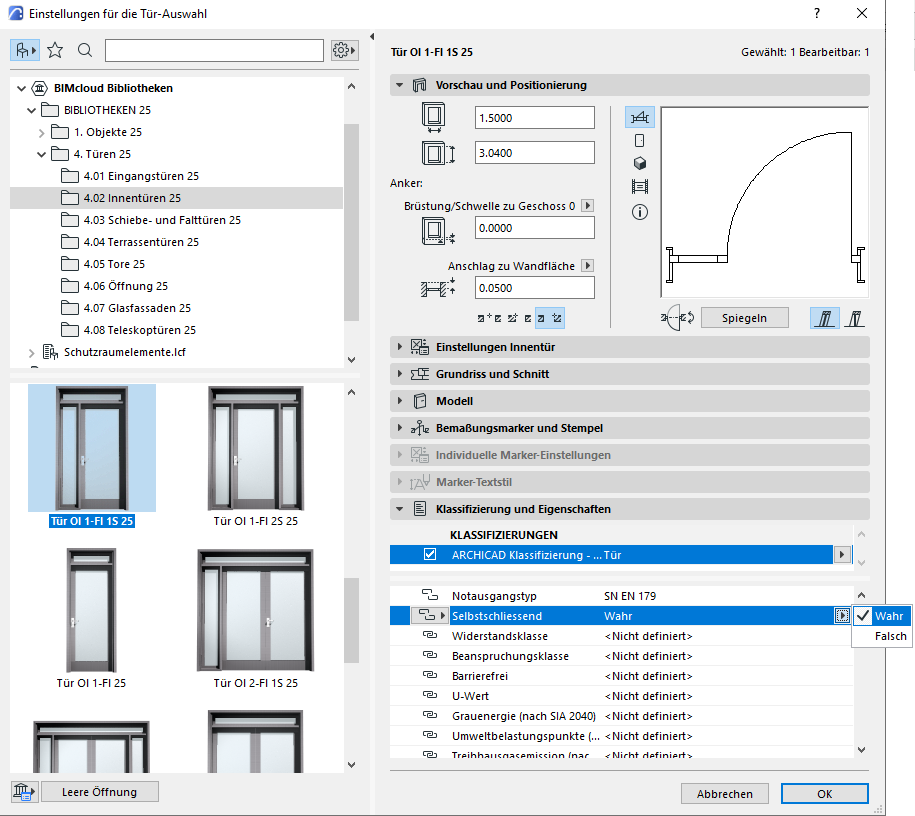Show favorites with the star icon

55,51
